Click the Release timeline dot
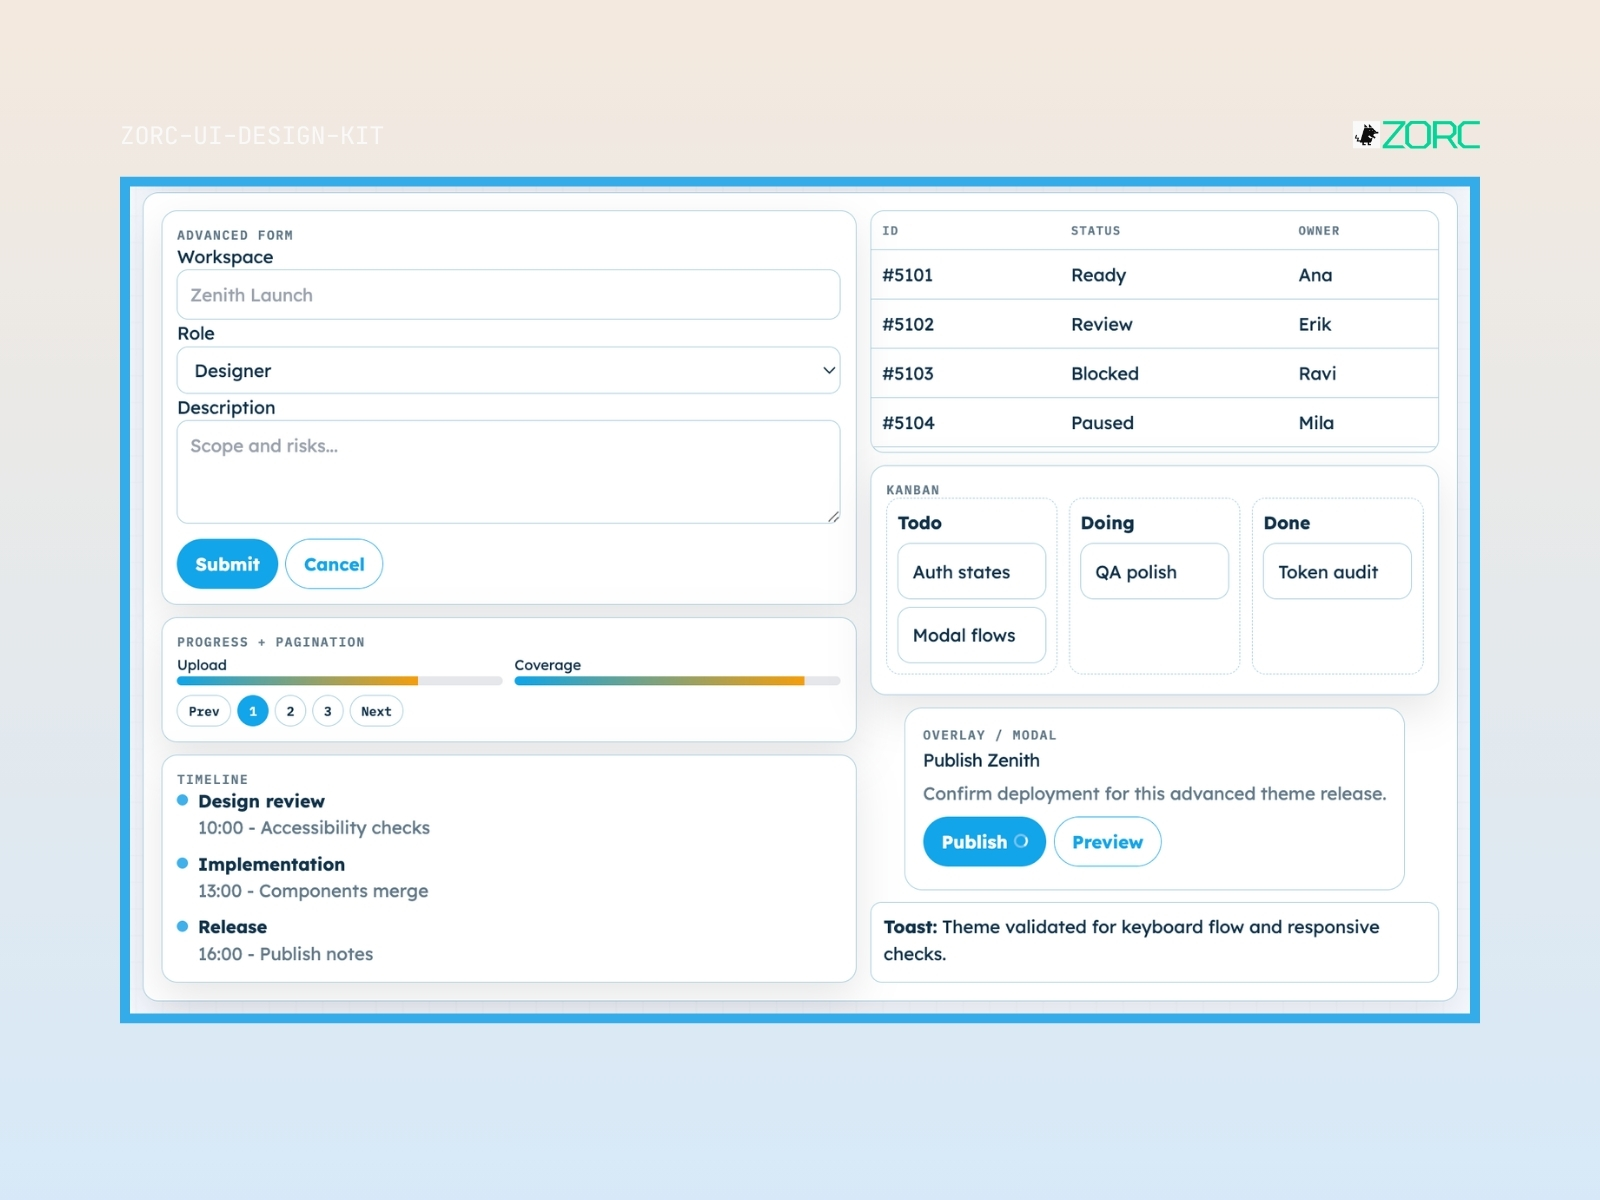This screenshot has height=1200, width=1600. pyautogui.click(x=182, y=926)
